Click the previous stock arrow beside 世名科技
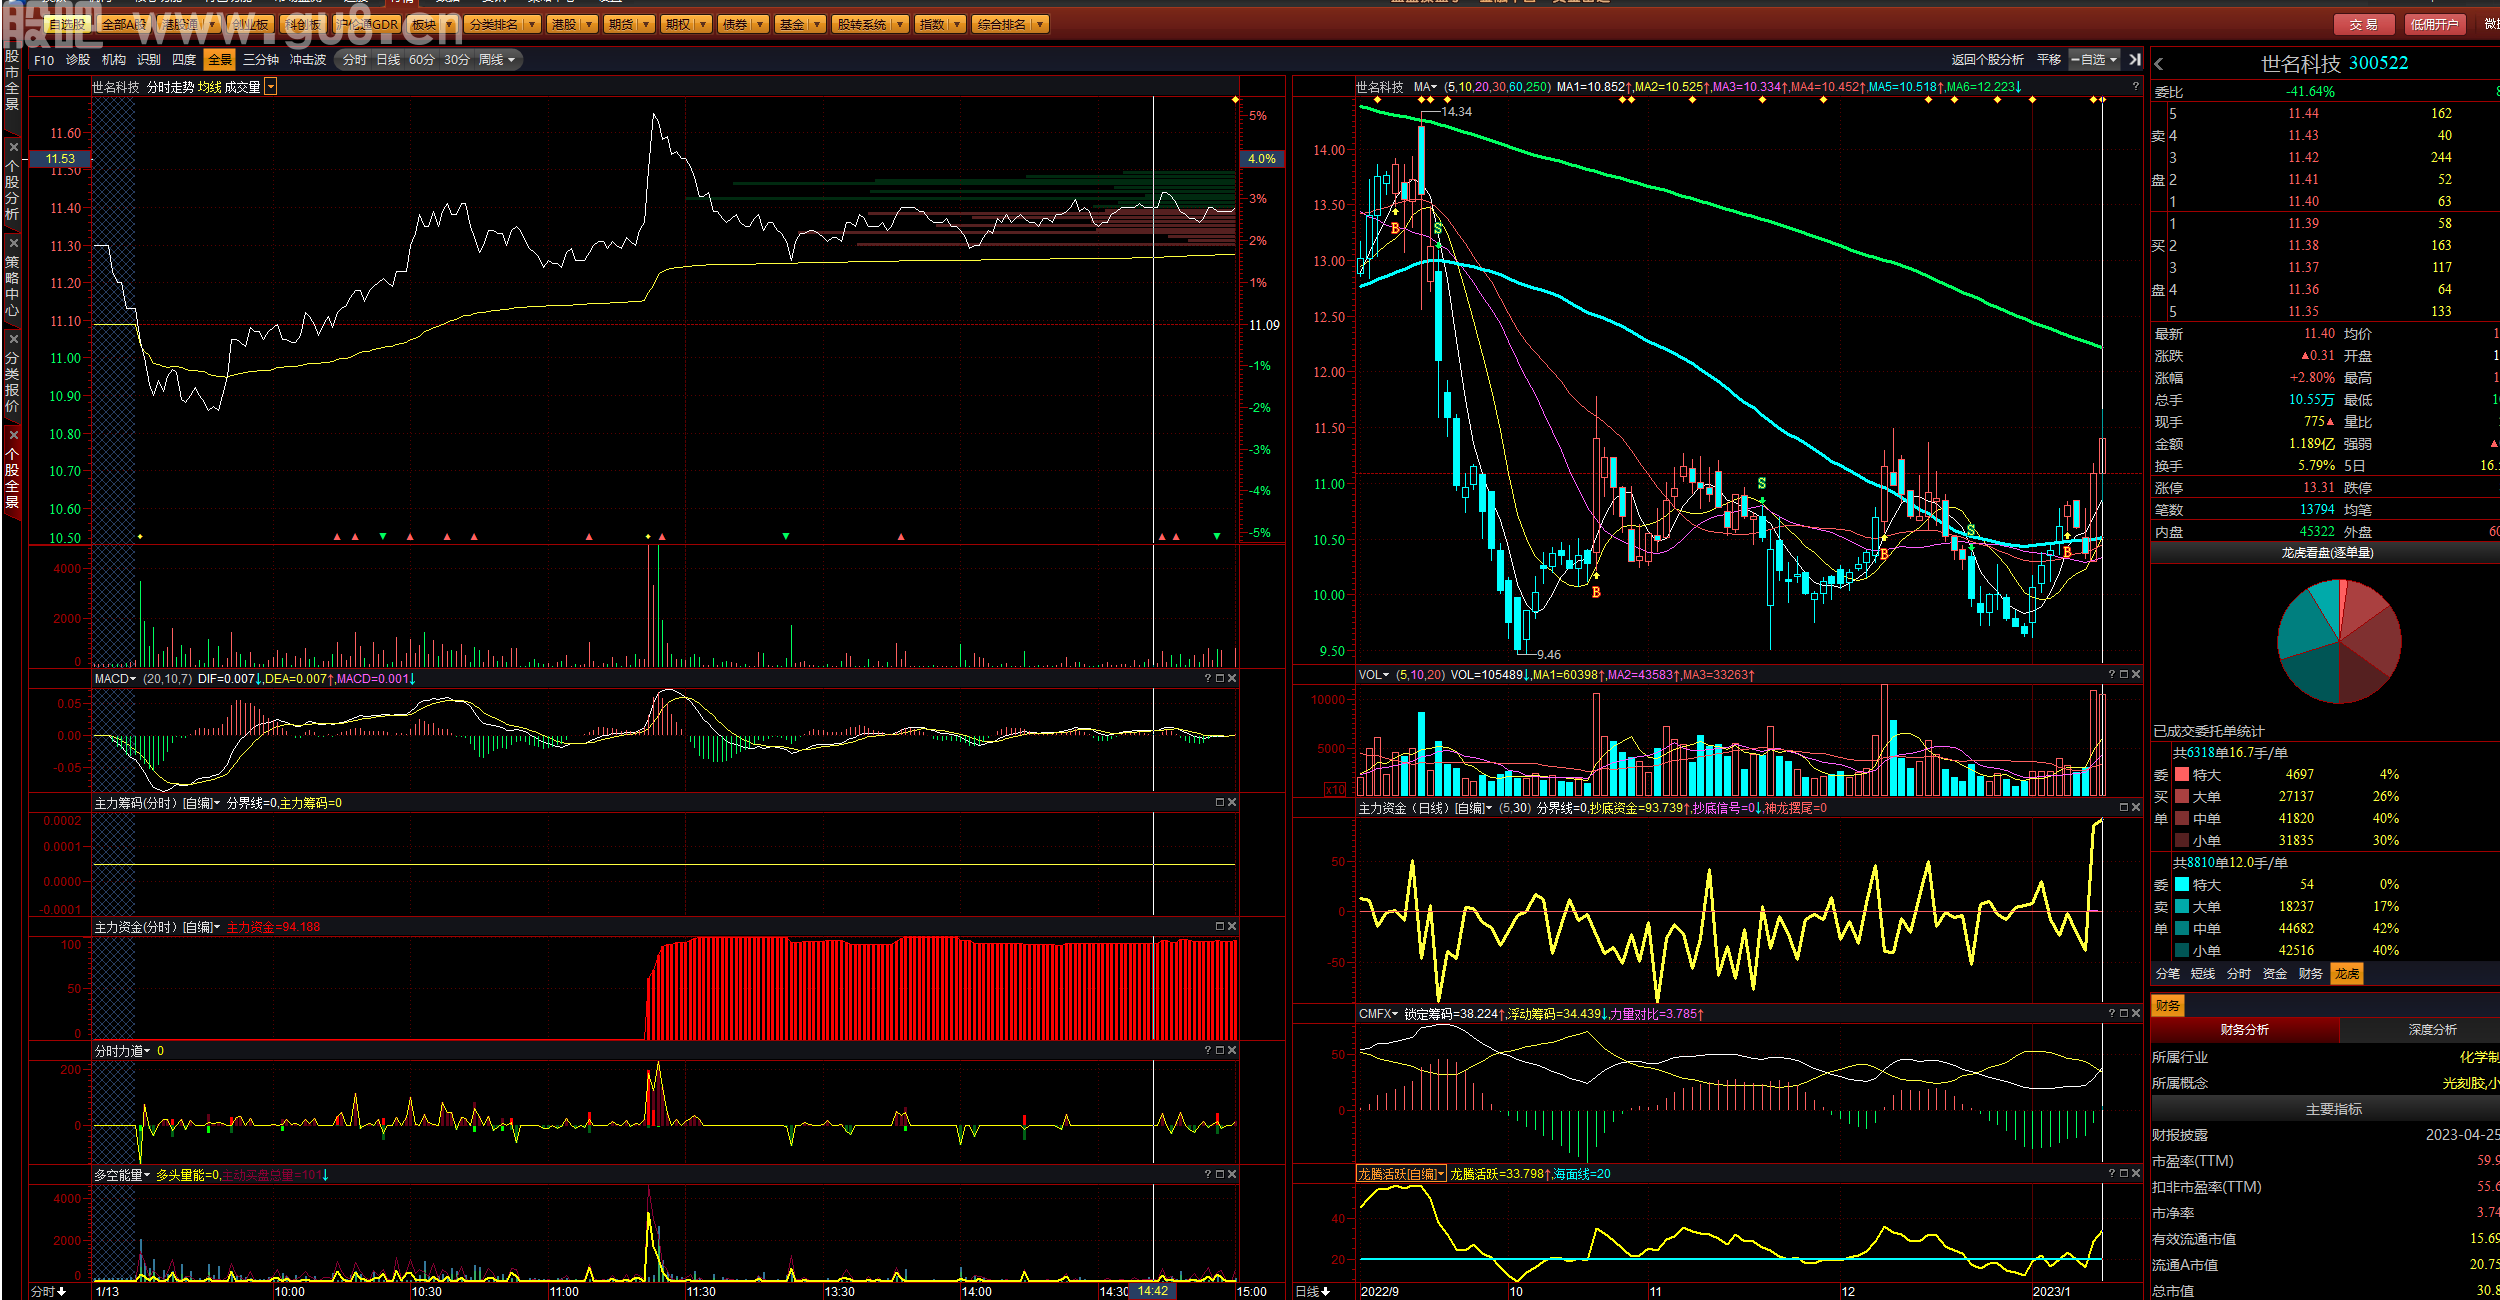The image size is (2500, 1300). pos(2159,64)
